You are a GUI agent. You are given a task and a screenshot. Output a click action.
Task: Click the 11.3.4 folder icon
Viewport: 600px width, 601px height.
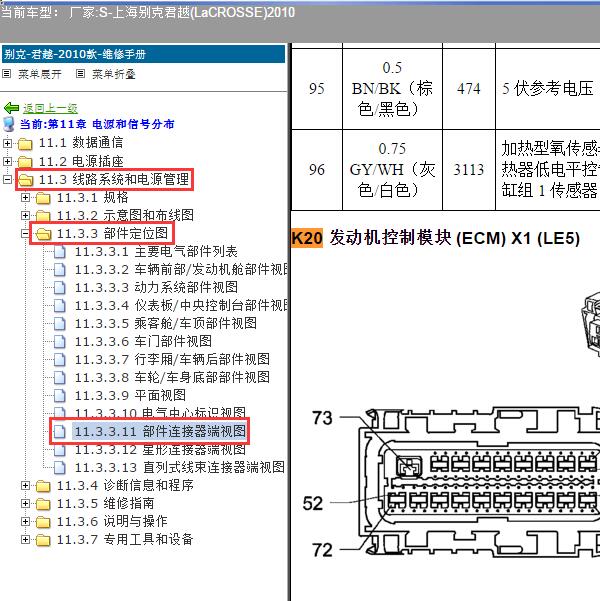[x=43, y=486]
